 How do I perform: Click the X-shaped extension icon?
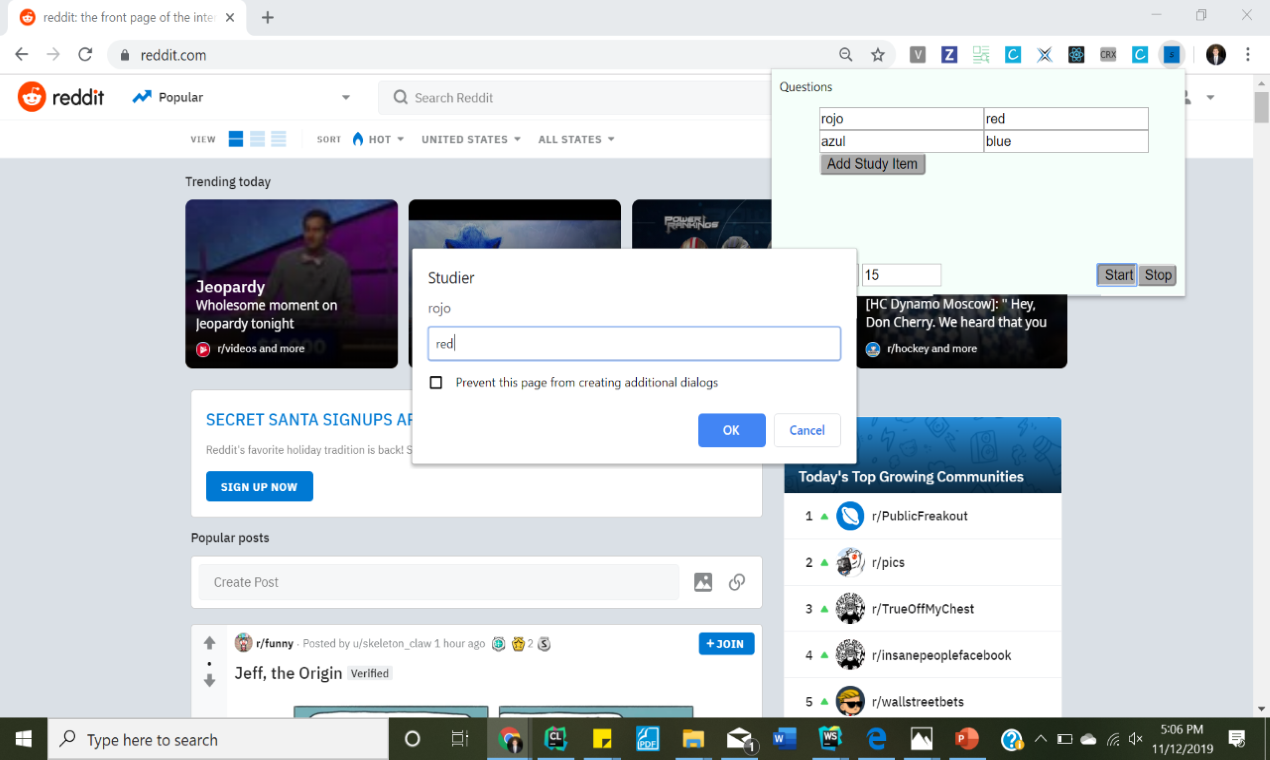click(x=1044, y=55)
